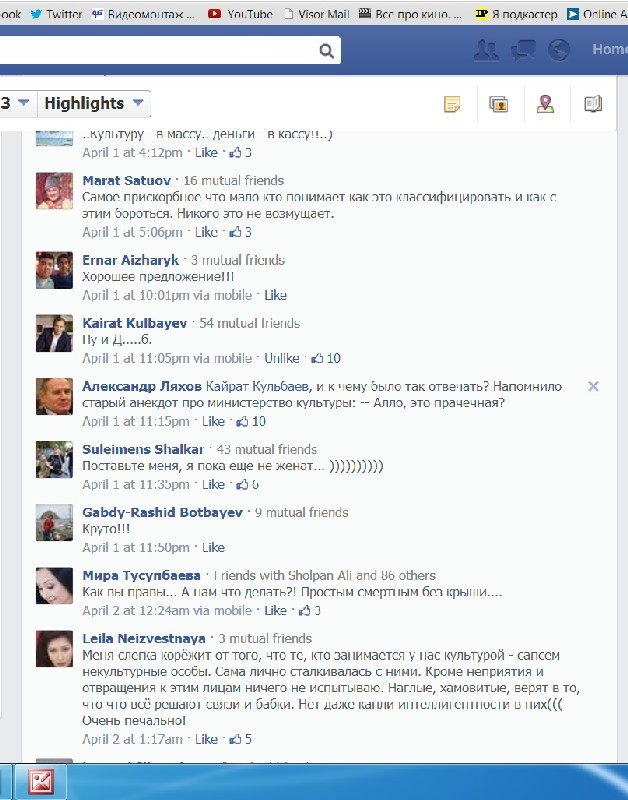The height and width of the screenshot is (800, 628).
Task: Click the status note icon
Action: coord(452,104)
